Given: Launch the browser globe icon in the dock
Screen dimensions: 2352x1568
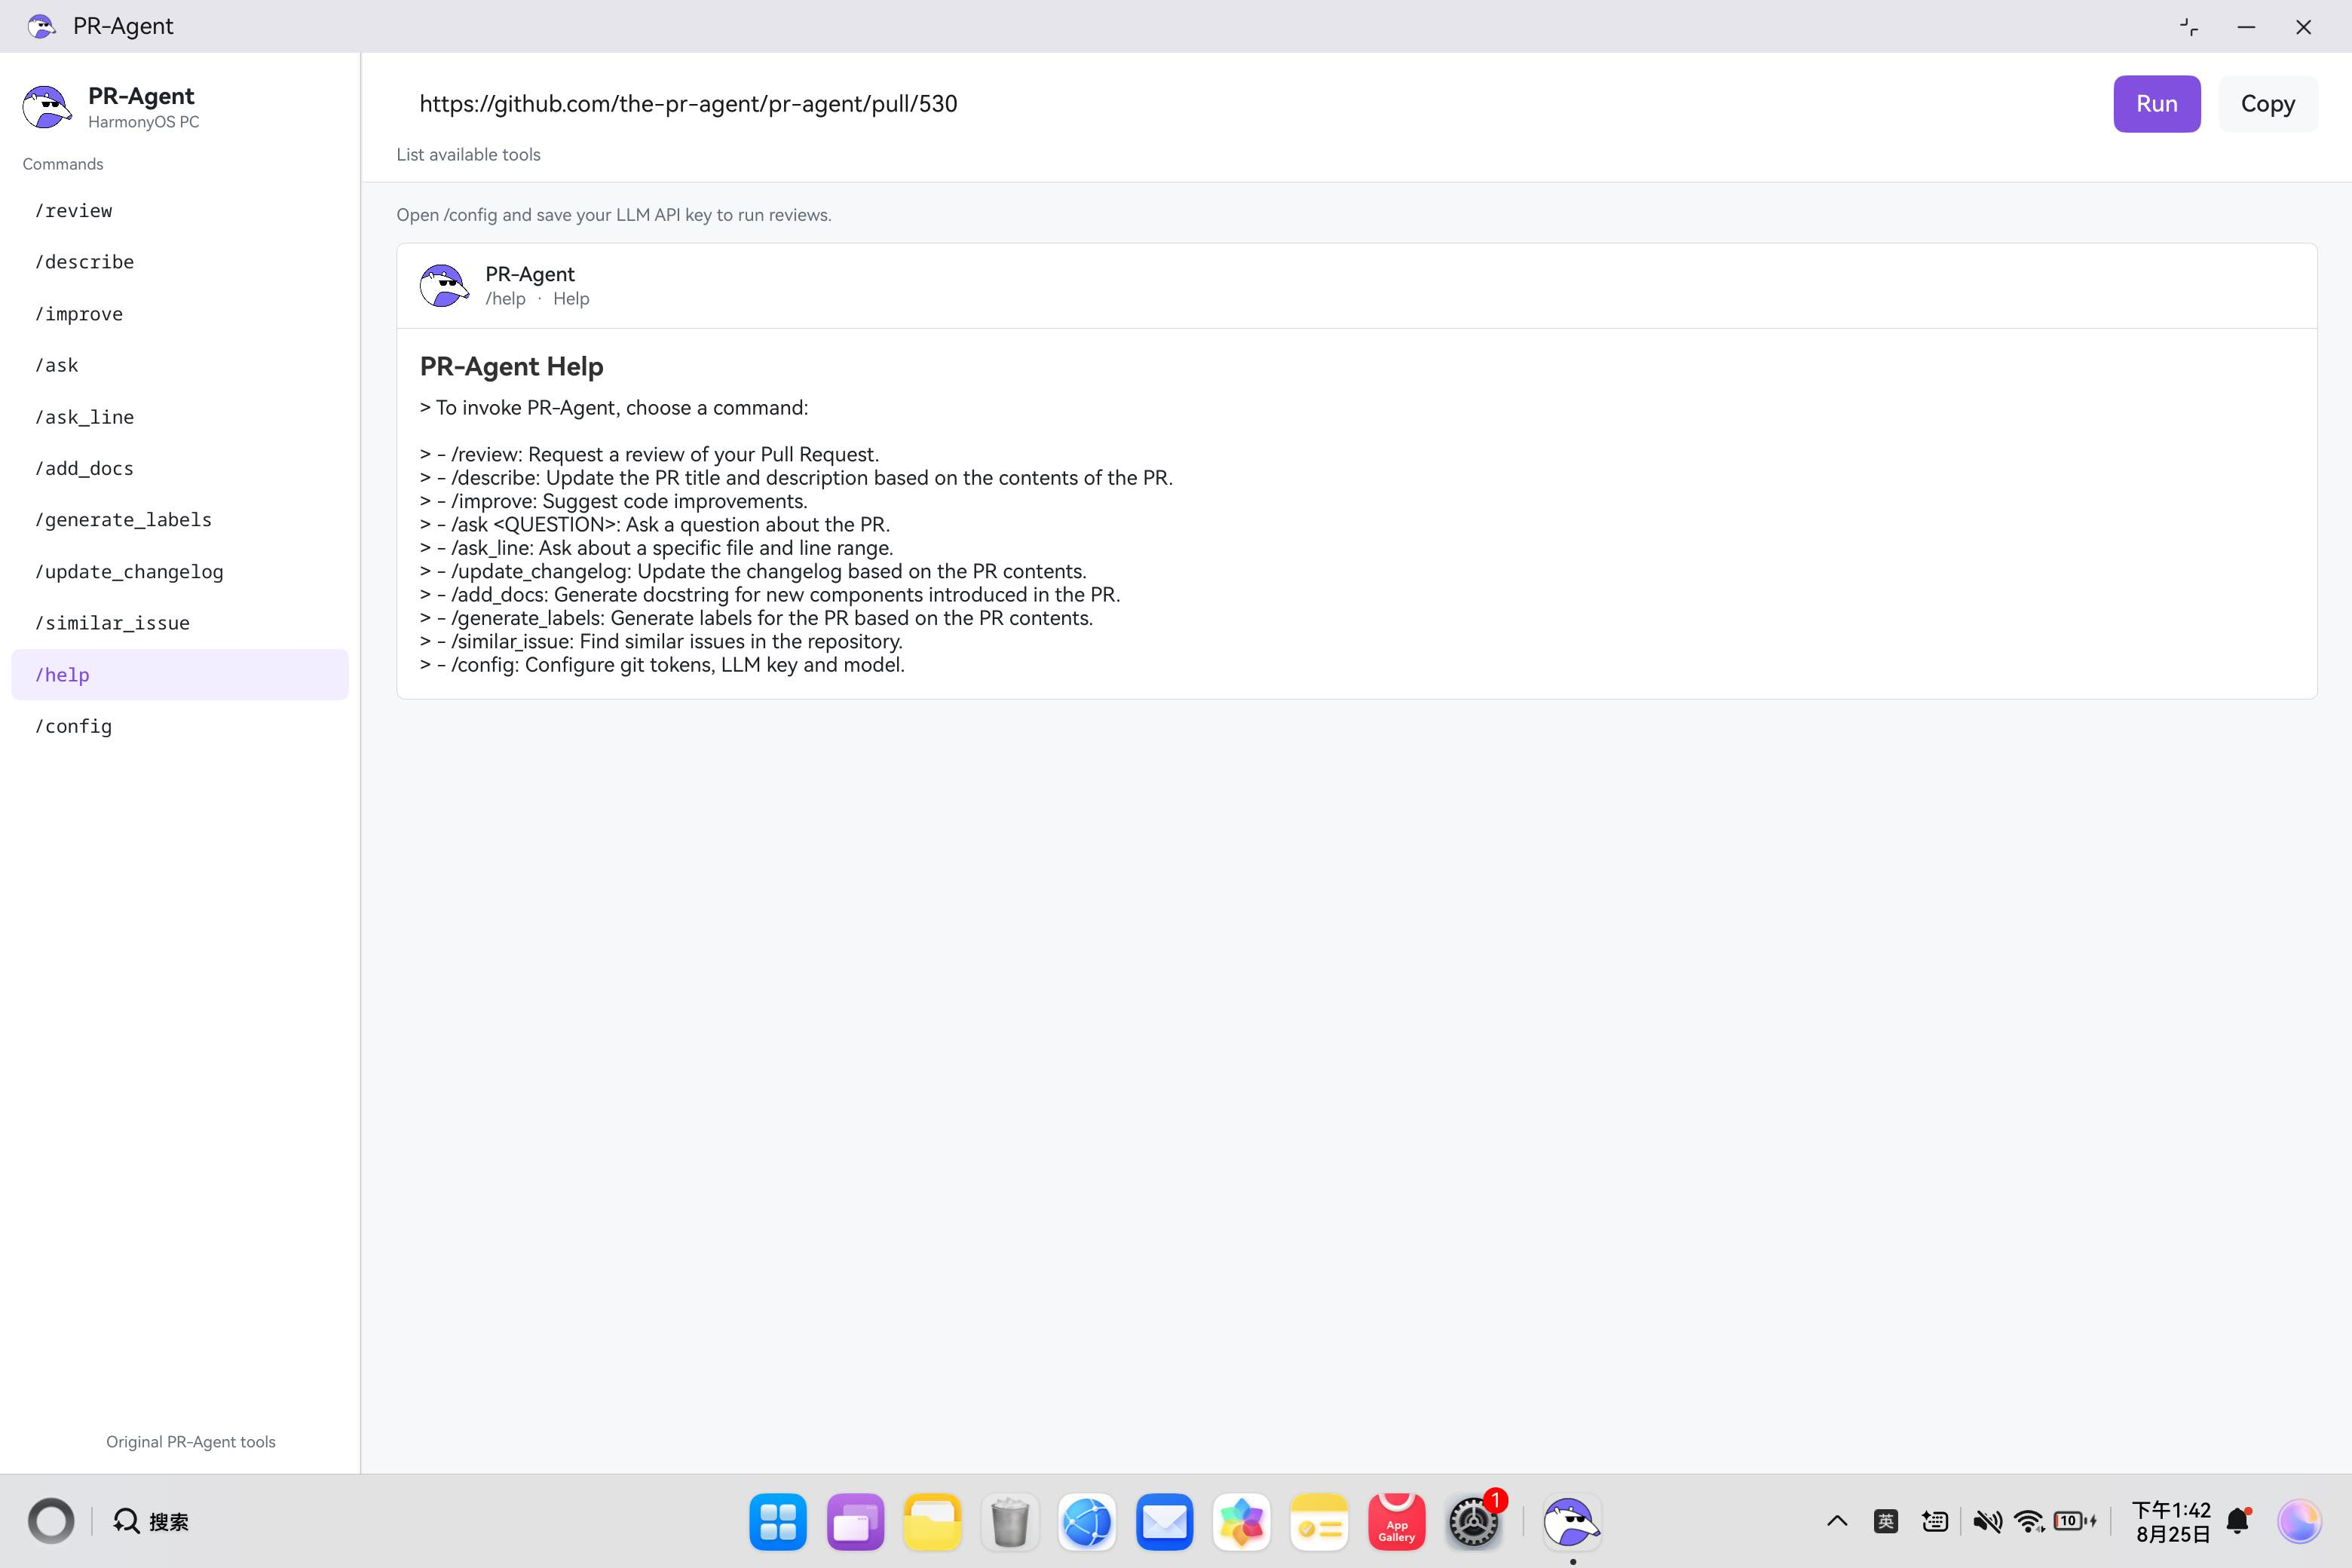Looking at the screenshot, I should coord(1087,1521).
